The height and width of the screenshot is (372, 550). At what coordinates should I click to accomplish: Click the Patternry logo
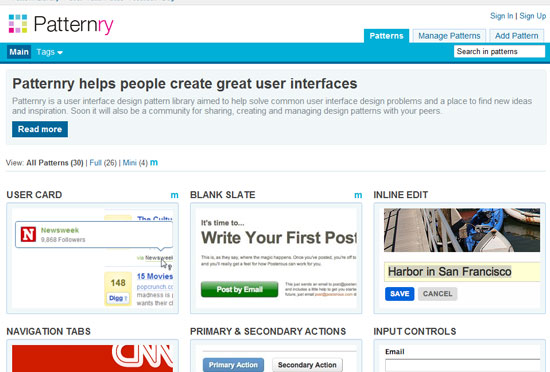[x=61, y=24]
